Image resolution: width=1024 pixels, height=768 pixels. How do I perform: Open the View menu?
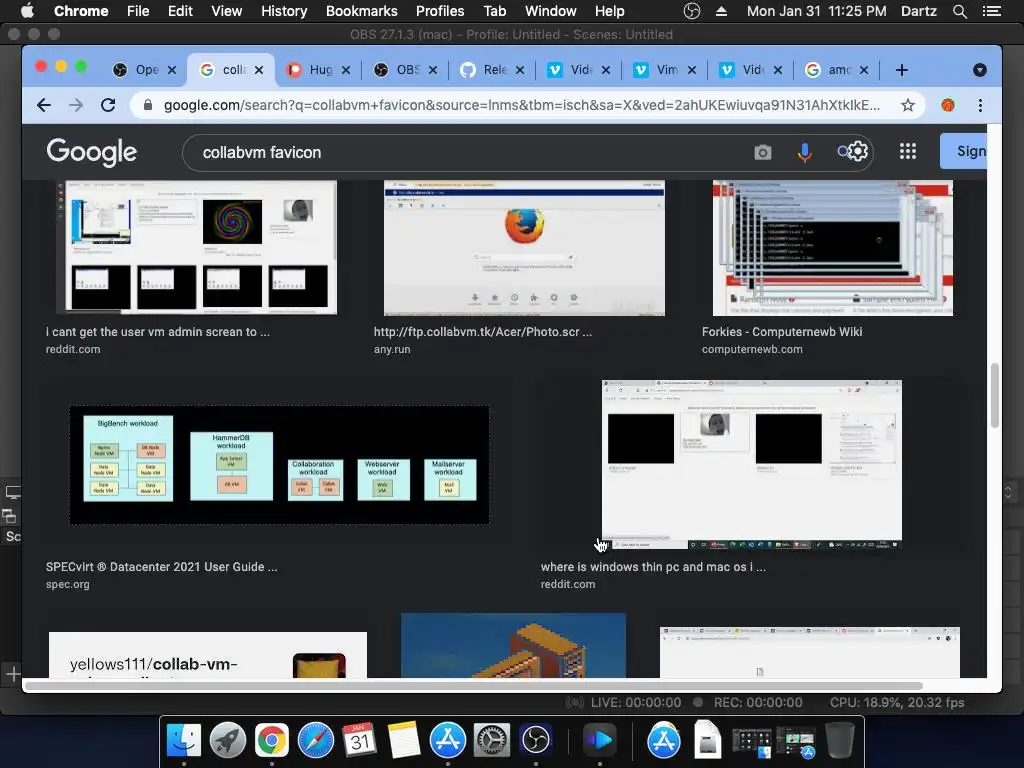227,11
